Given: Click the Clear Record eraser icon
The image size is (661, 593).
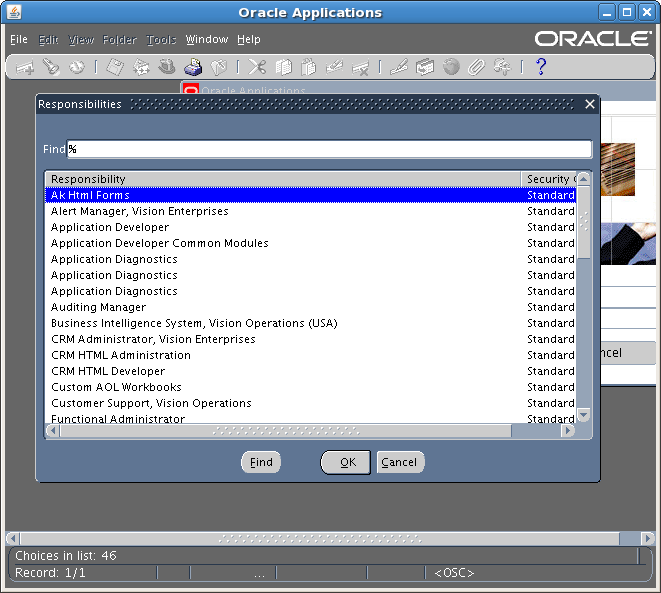Looking at the screenshot, I should pyautogui.click(x=334, y=67).
